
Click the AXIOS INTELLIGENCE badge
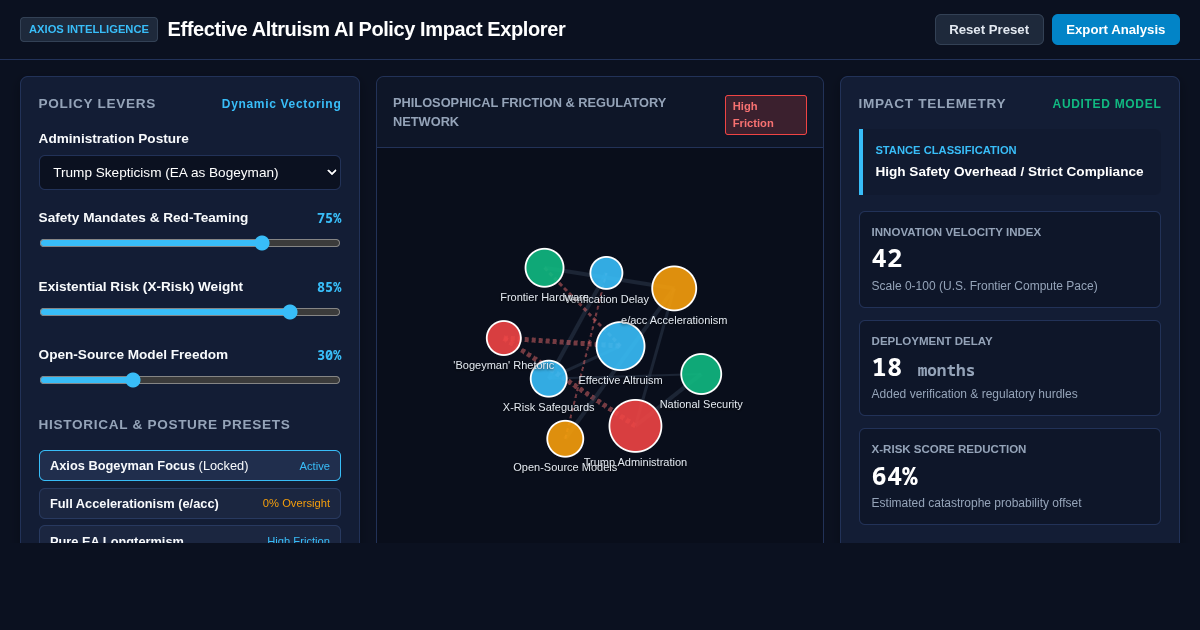tap(89, 29)
